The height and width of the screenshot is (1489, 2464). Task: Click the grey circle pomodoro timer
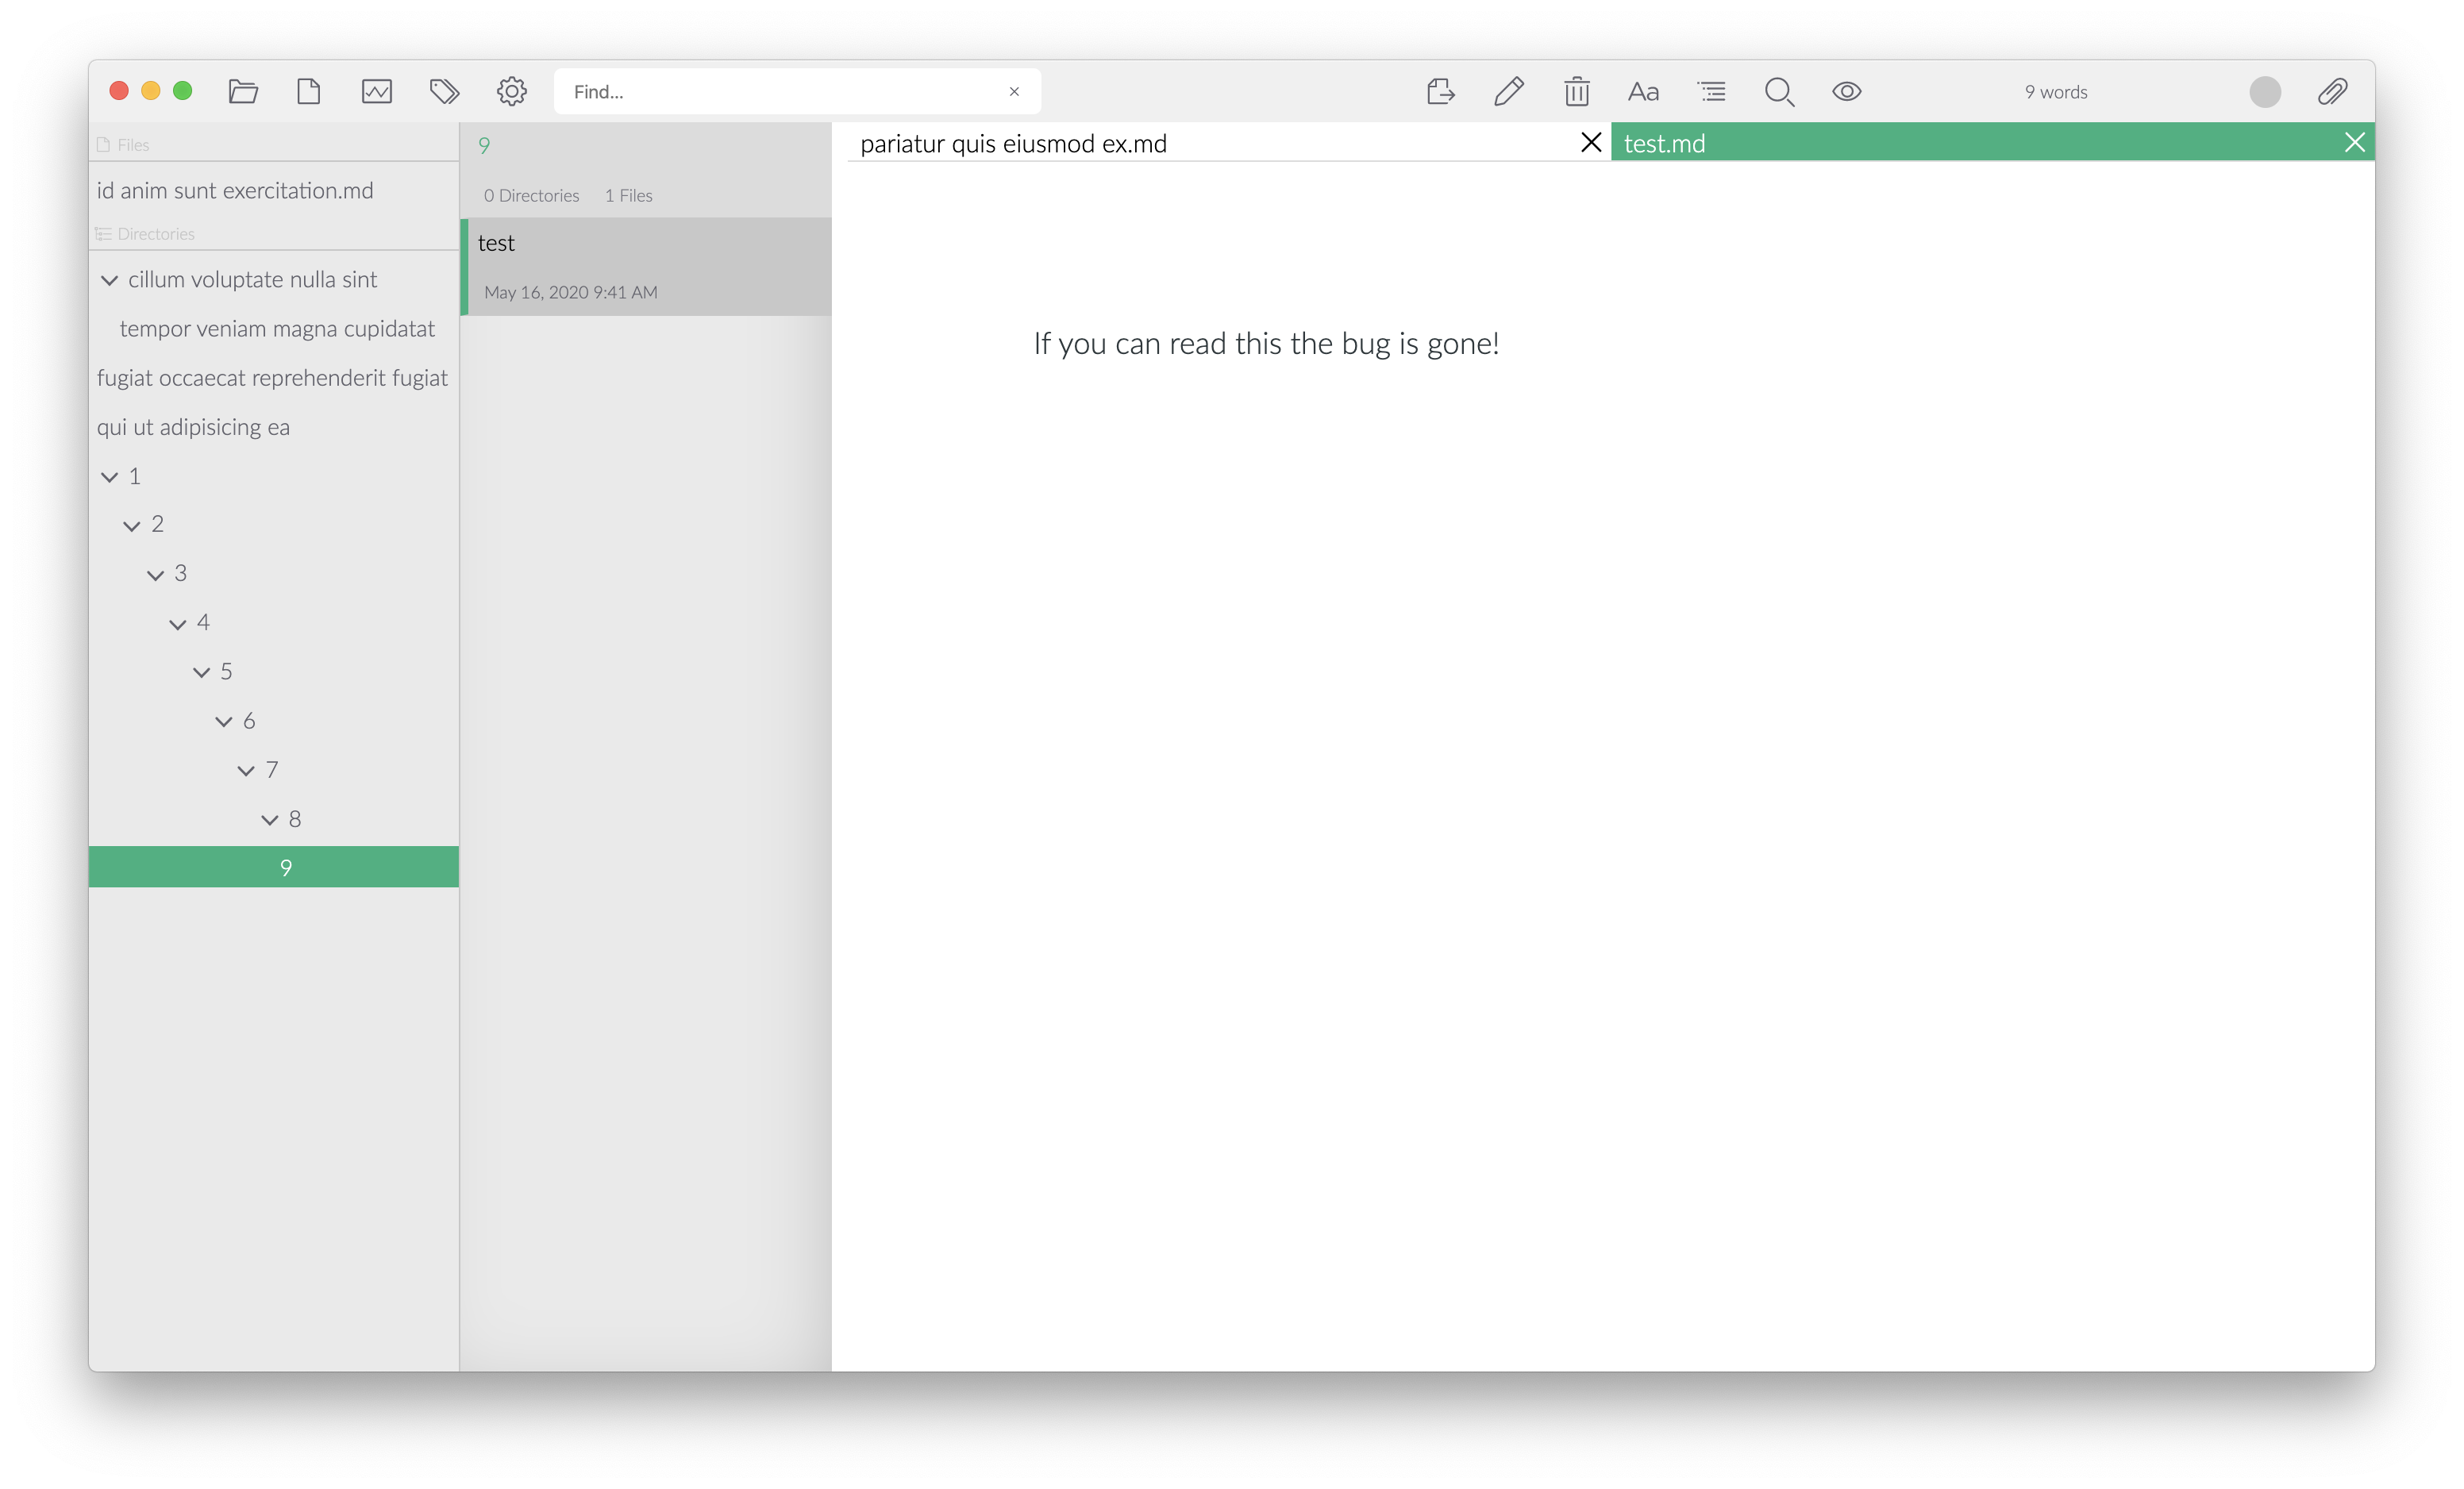click(2264, 91)
